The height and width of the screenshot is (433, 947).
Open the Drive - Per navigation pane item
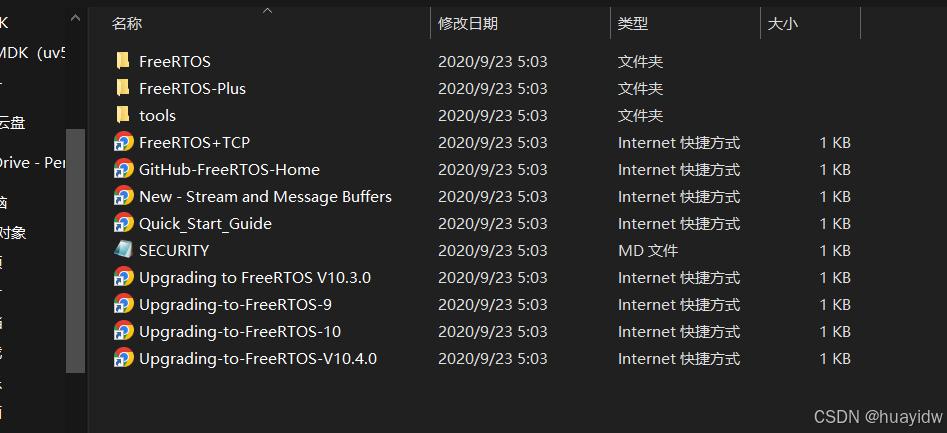click(x=33, y=162)
